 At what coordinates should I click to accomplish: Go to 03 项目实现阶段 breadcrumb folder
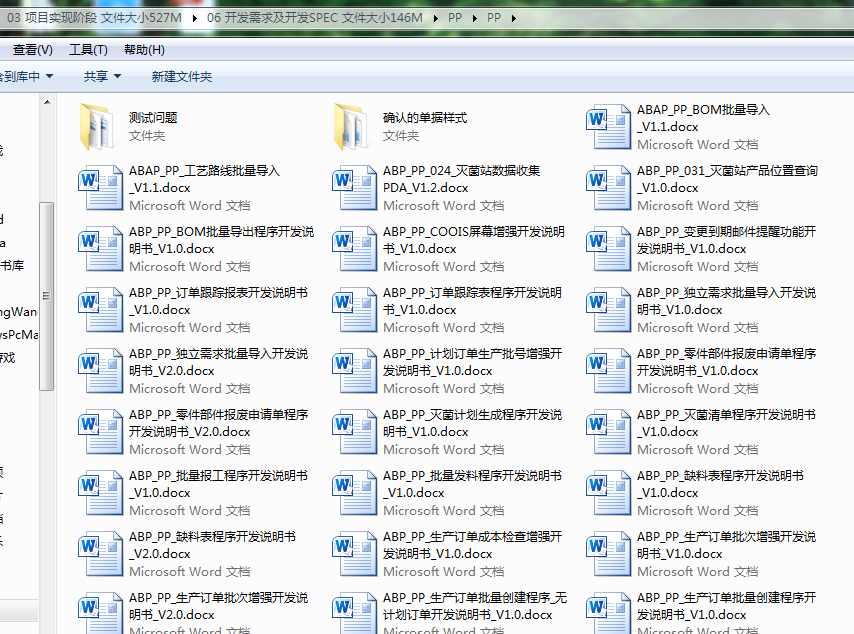point(94,18)
